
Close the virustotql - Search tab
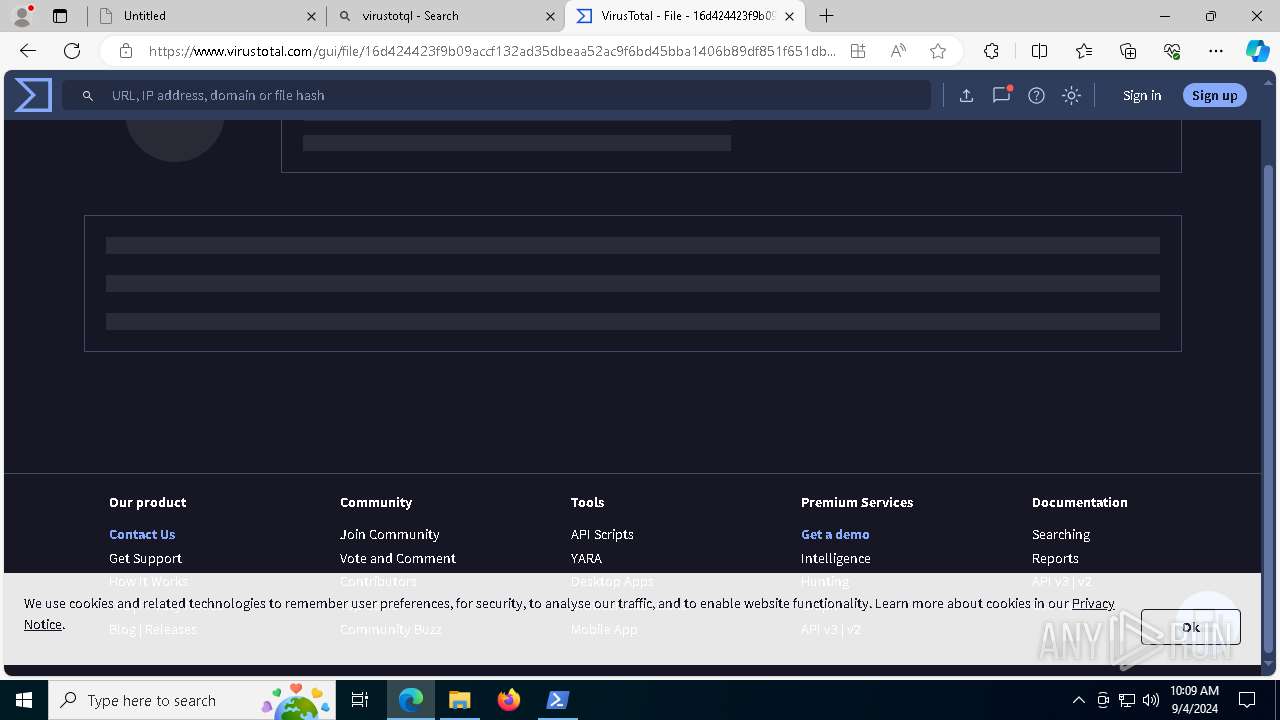[550, 16]
